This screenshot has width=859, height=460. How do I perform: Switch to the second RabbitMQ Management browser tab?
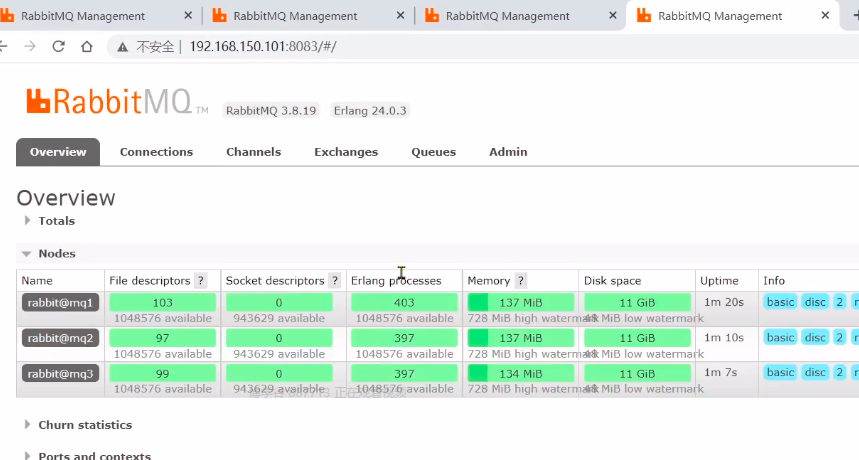point(295,16)
